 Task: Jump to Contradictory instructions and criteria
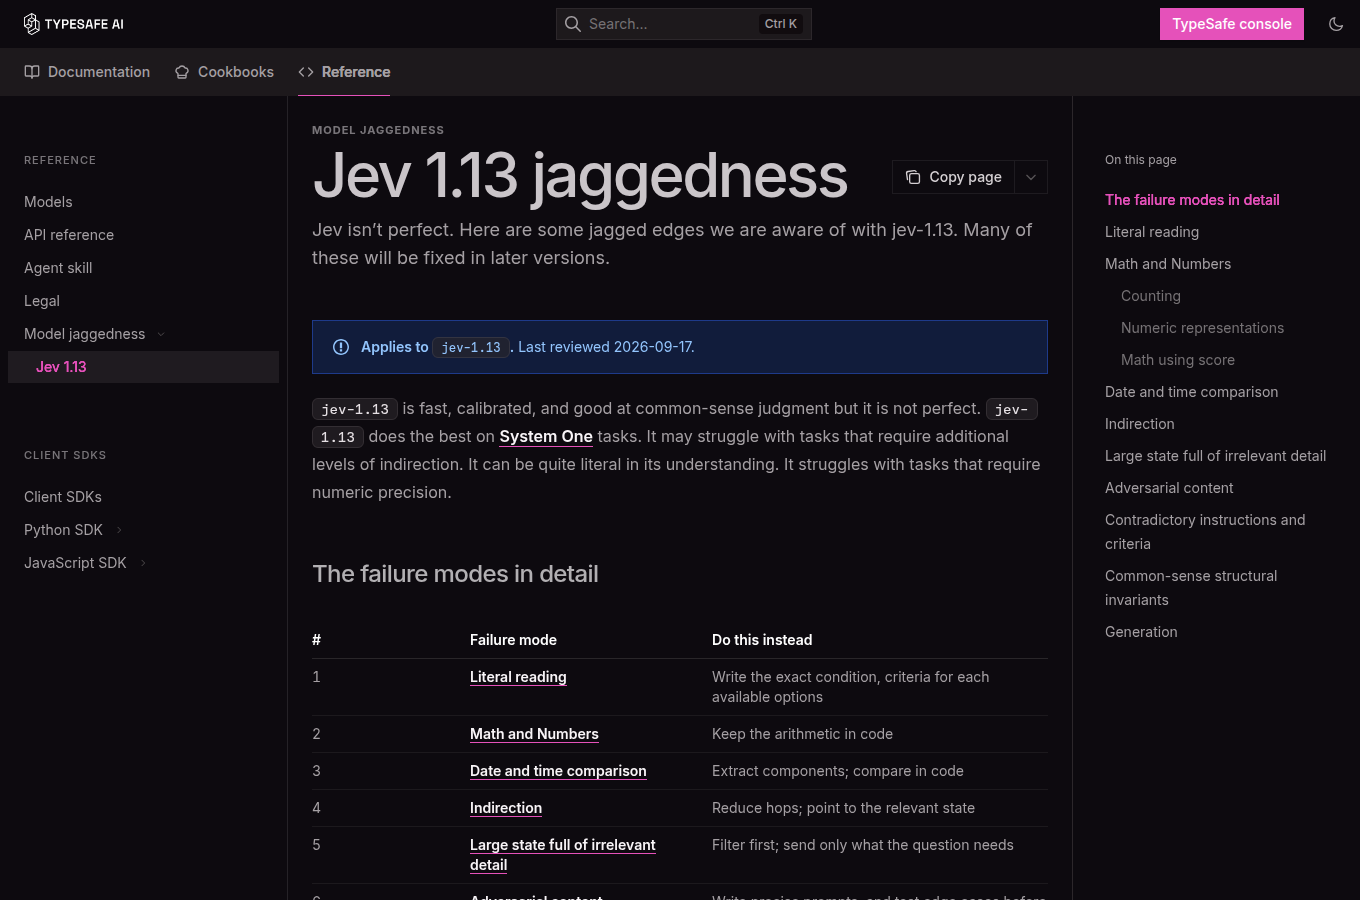(x=1205, y=532)
